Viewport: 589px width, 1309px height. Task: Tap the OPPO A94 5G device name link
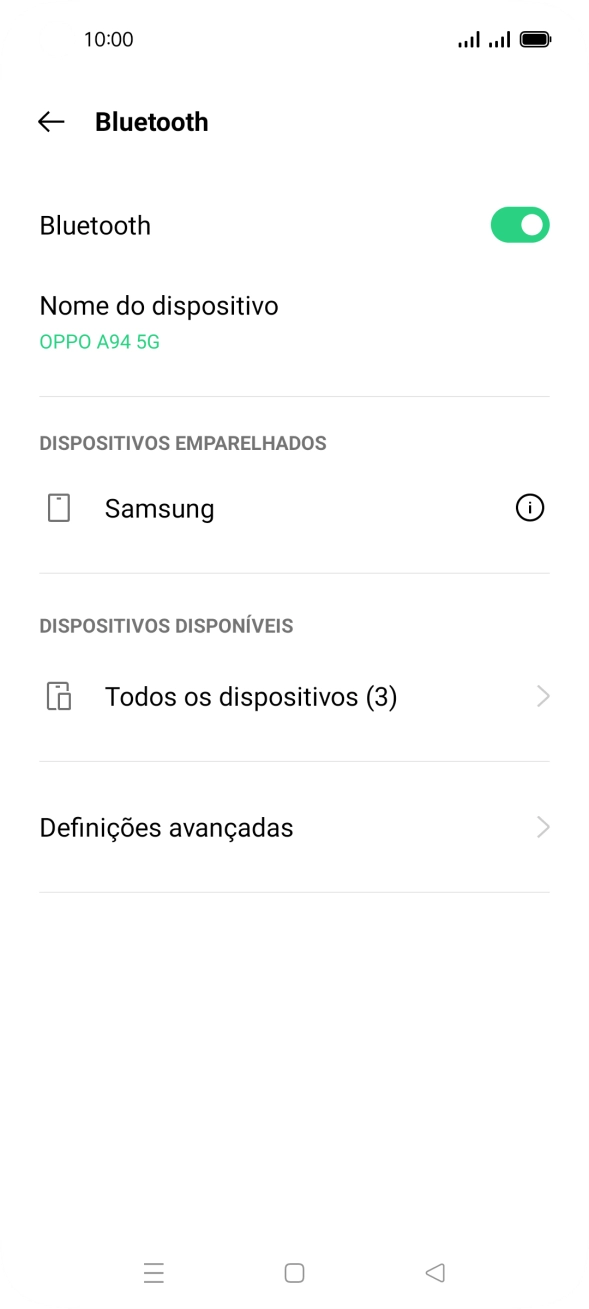click(97, 342)
